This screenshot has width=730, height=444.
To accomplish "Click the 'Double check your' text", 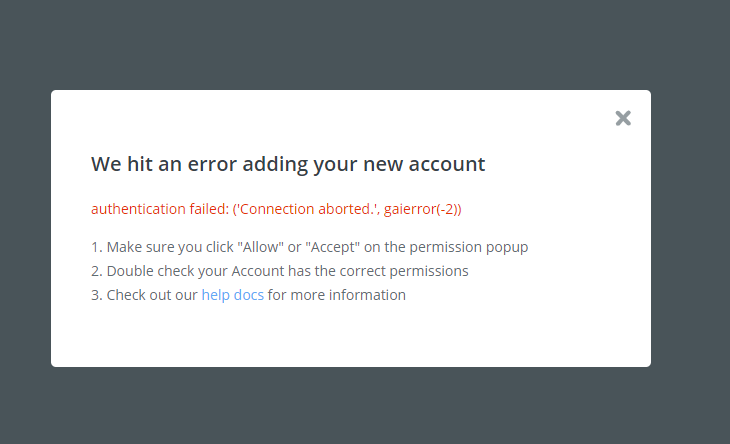I will pyautogui.click(x=167, y=271).
